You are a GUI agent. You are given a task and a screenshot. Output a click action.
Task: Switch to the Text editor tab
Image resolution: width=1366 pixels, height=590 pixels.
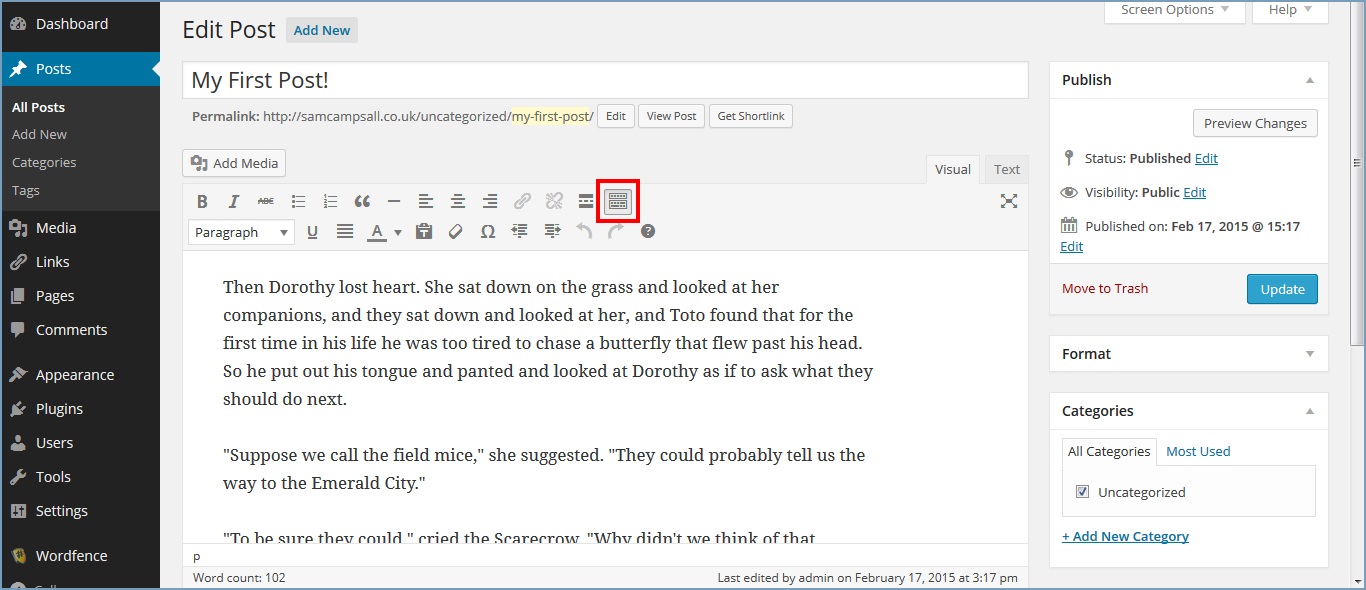click(1006, 169)
